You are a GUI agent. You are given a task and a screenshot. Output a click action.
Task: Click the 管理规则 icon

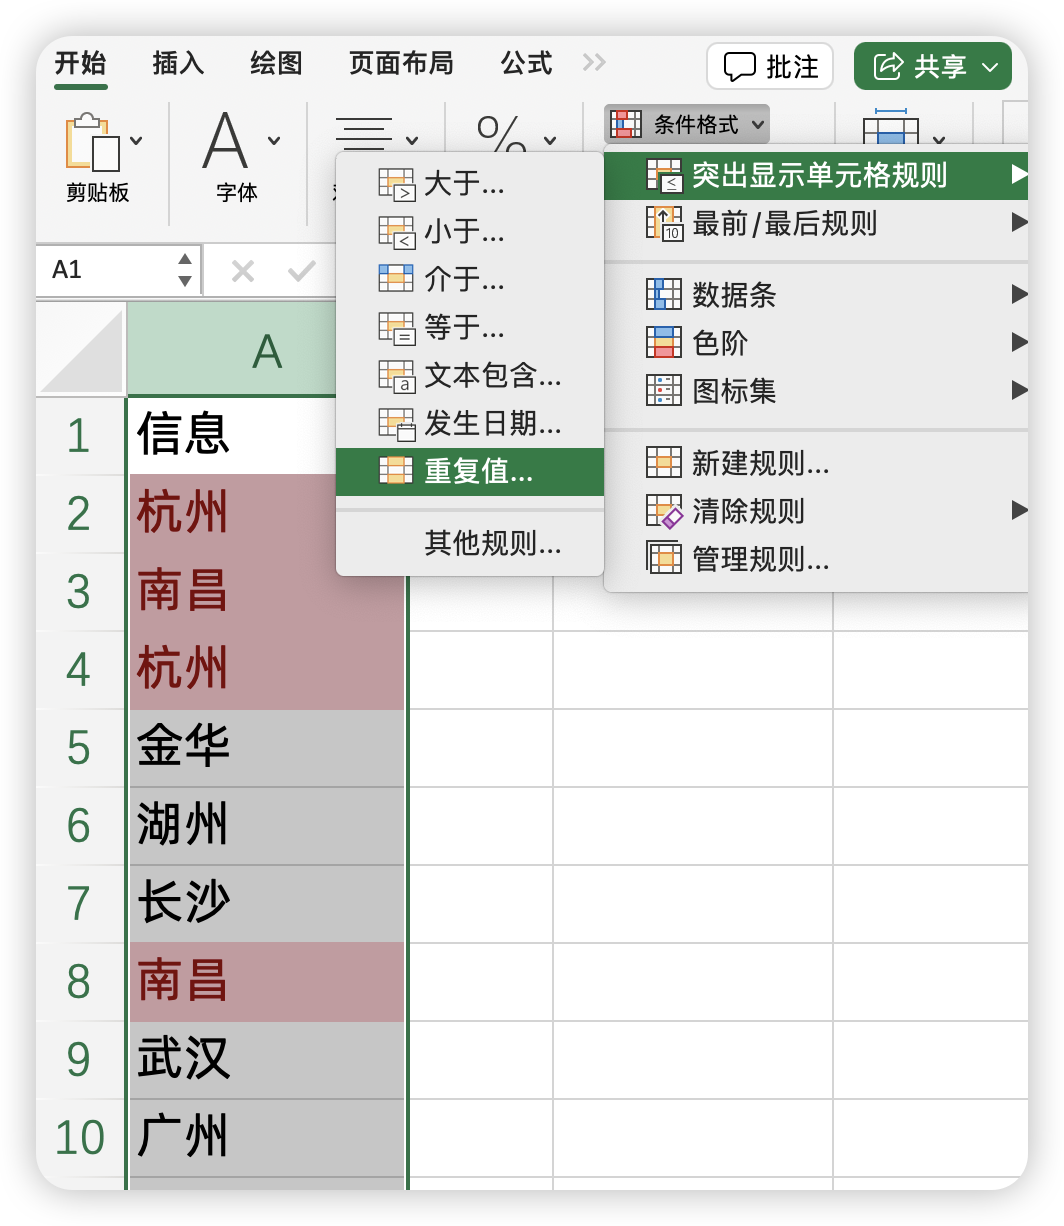(664, 559)
